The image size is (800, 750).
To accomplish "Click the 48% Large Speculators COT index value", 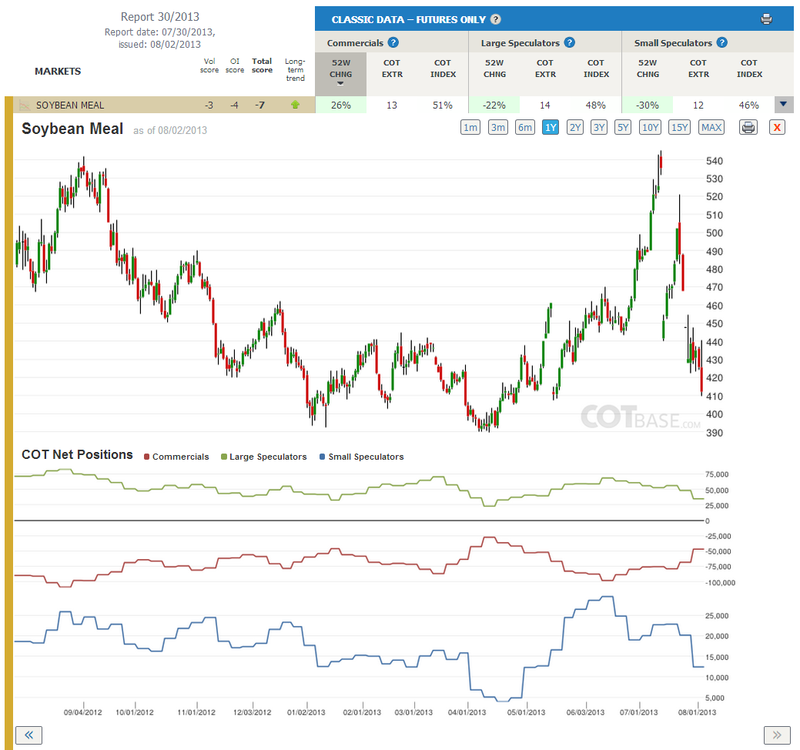I will coord(595,105).
